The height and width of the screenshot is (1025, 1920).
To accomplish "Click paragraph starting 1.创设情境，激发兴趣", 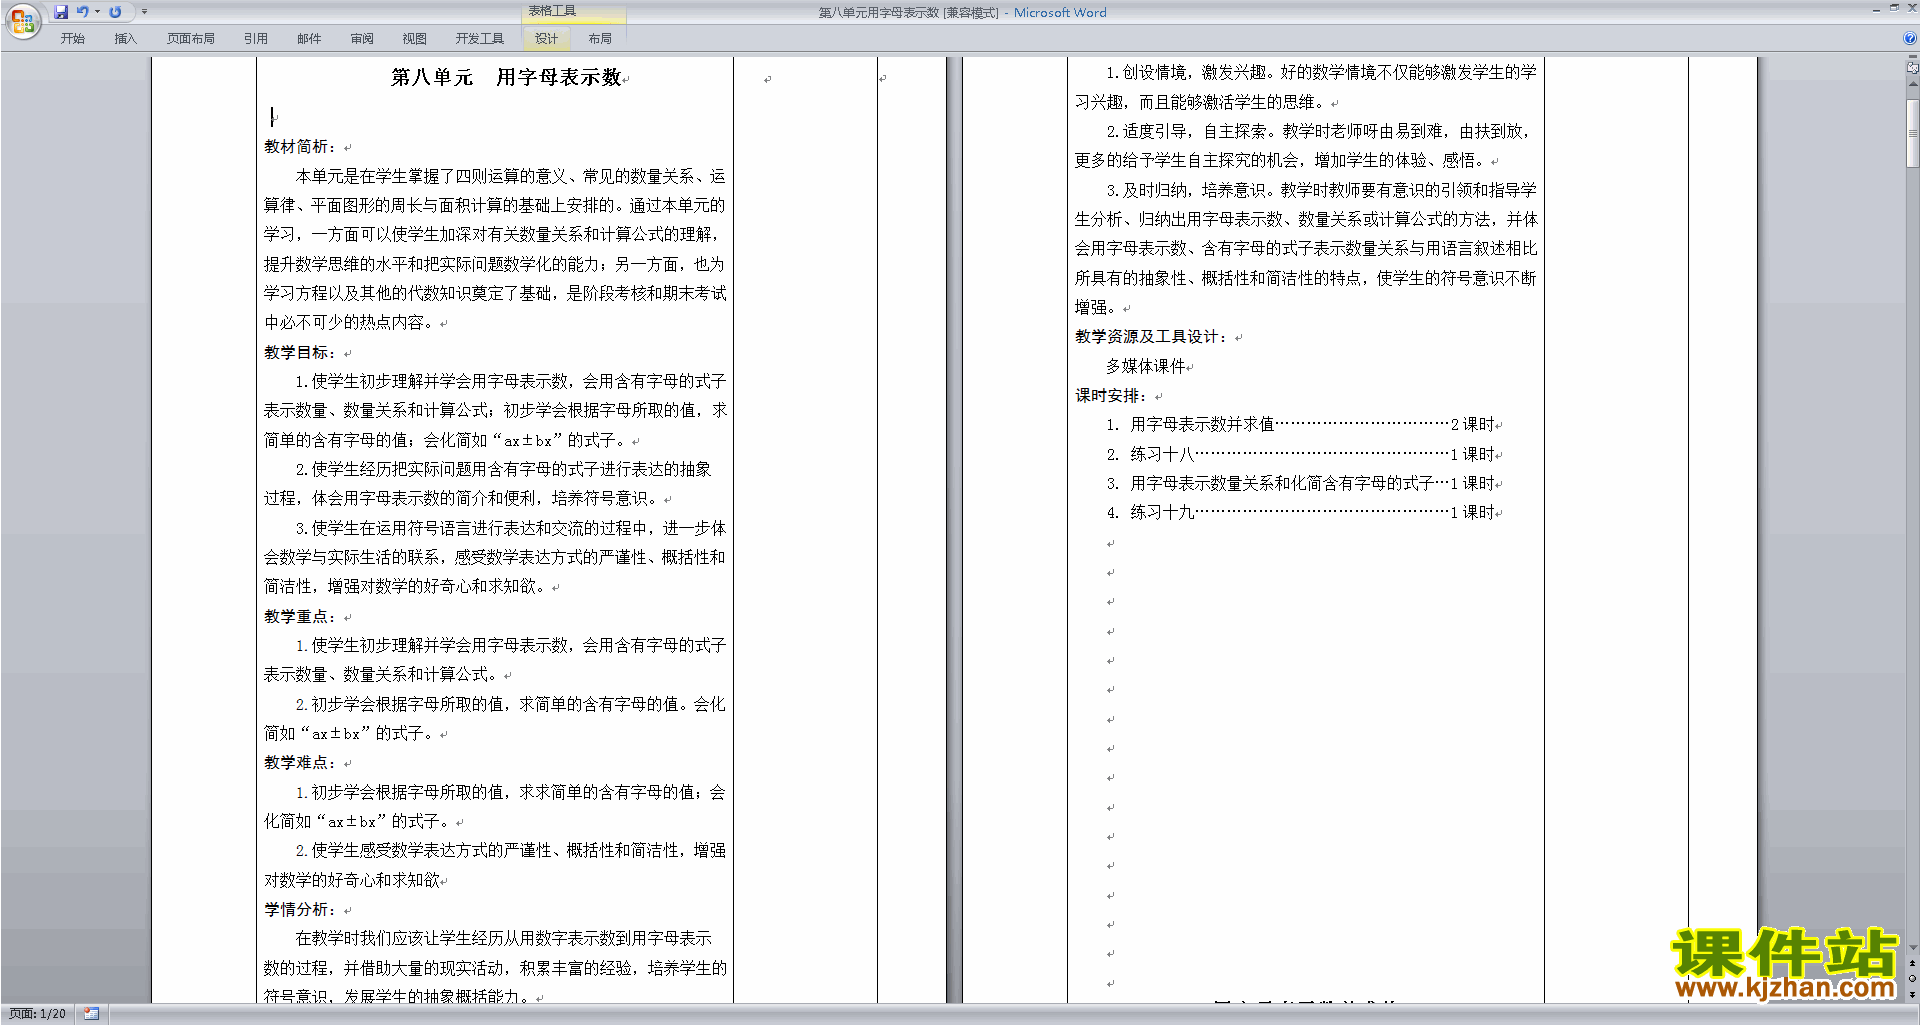I will [1306, 87].
